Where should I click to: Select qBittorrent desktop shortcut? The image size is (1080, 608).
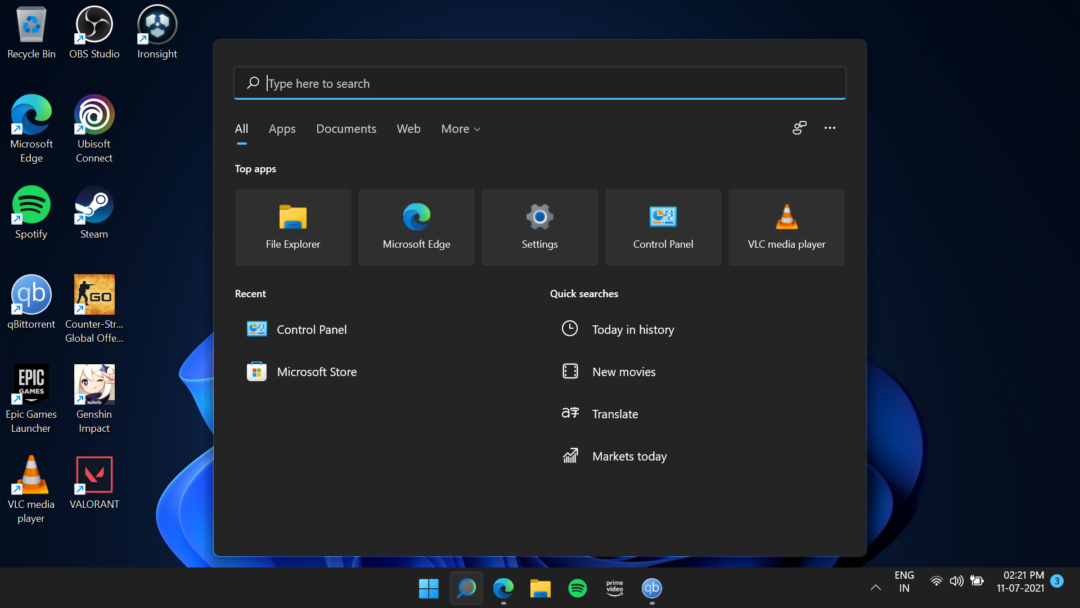pos(31,303)
